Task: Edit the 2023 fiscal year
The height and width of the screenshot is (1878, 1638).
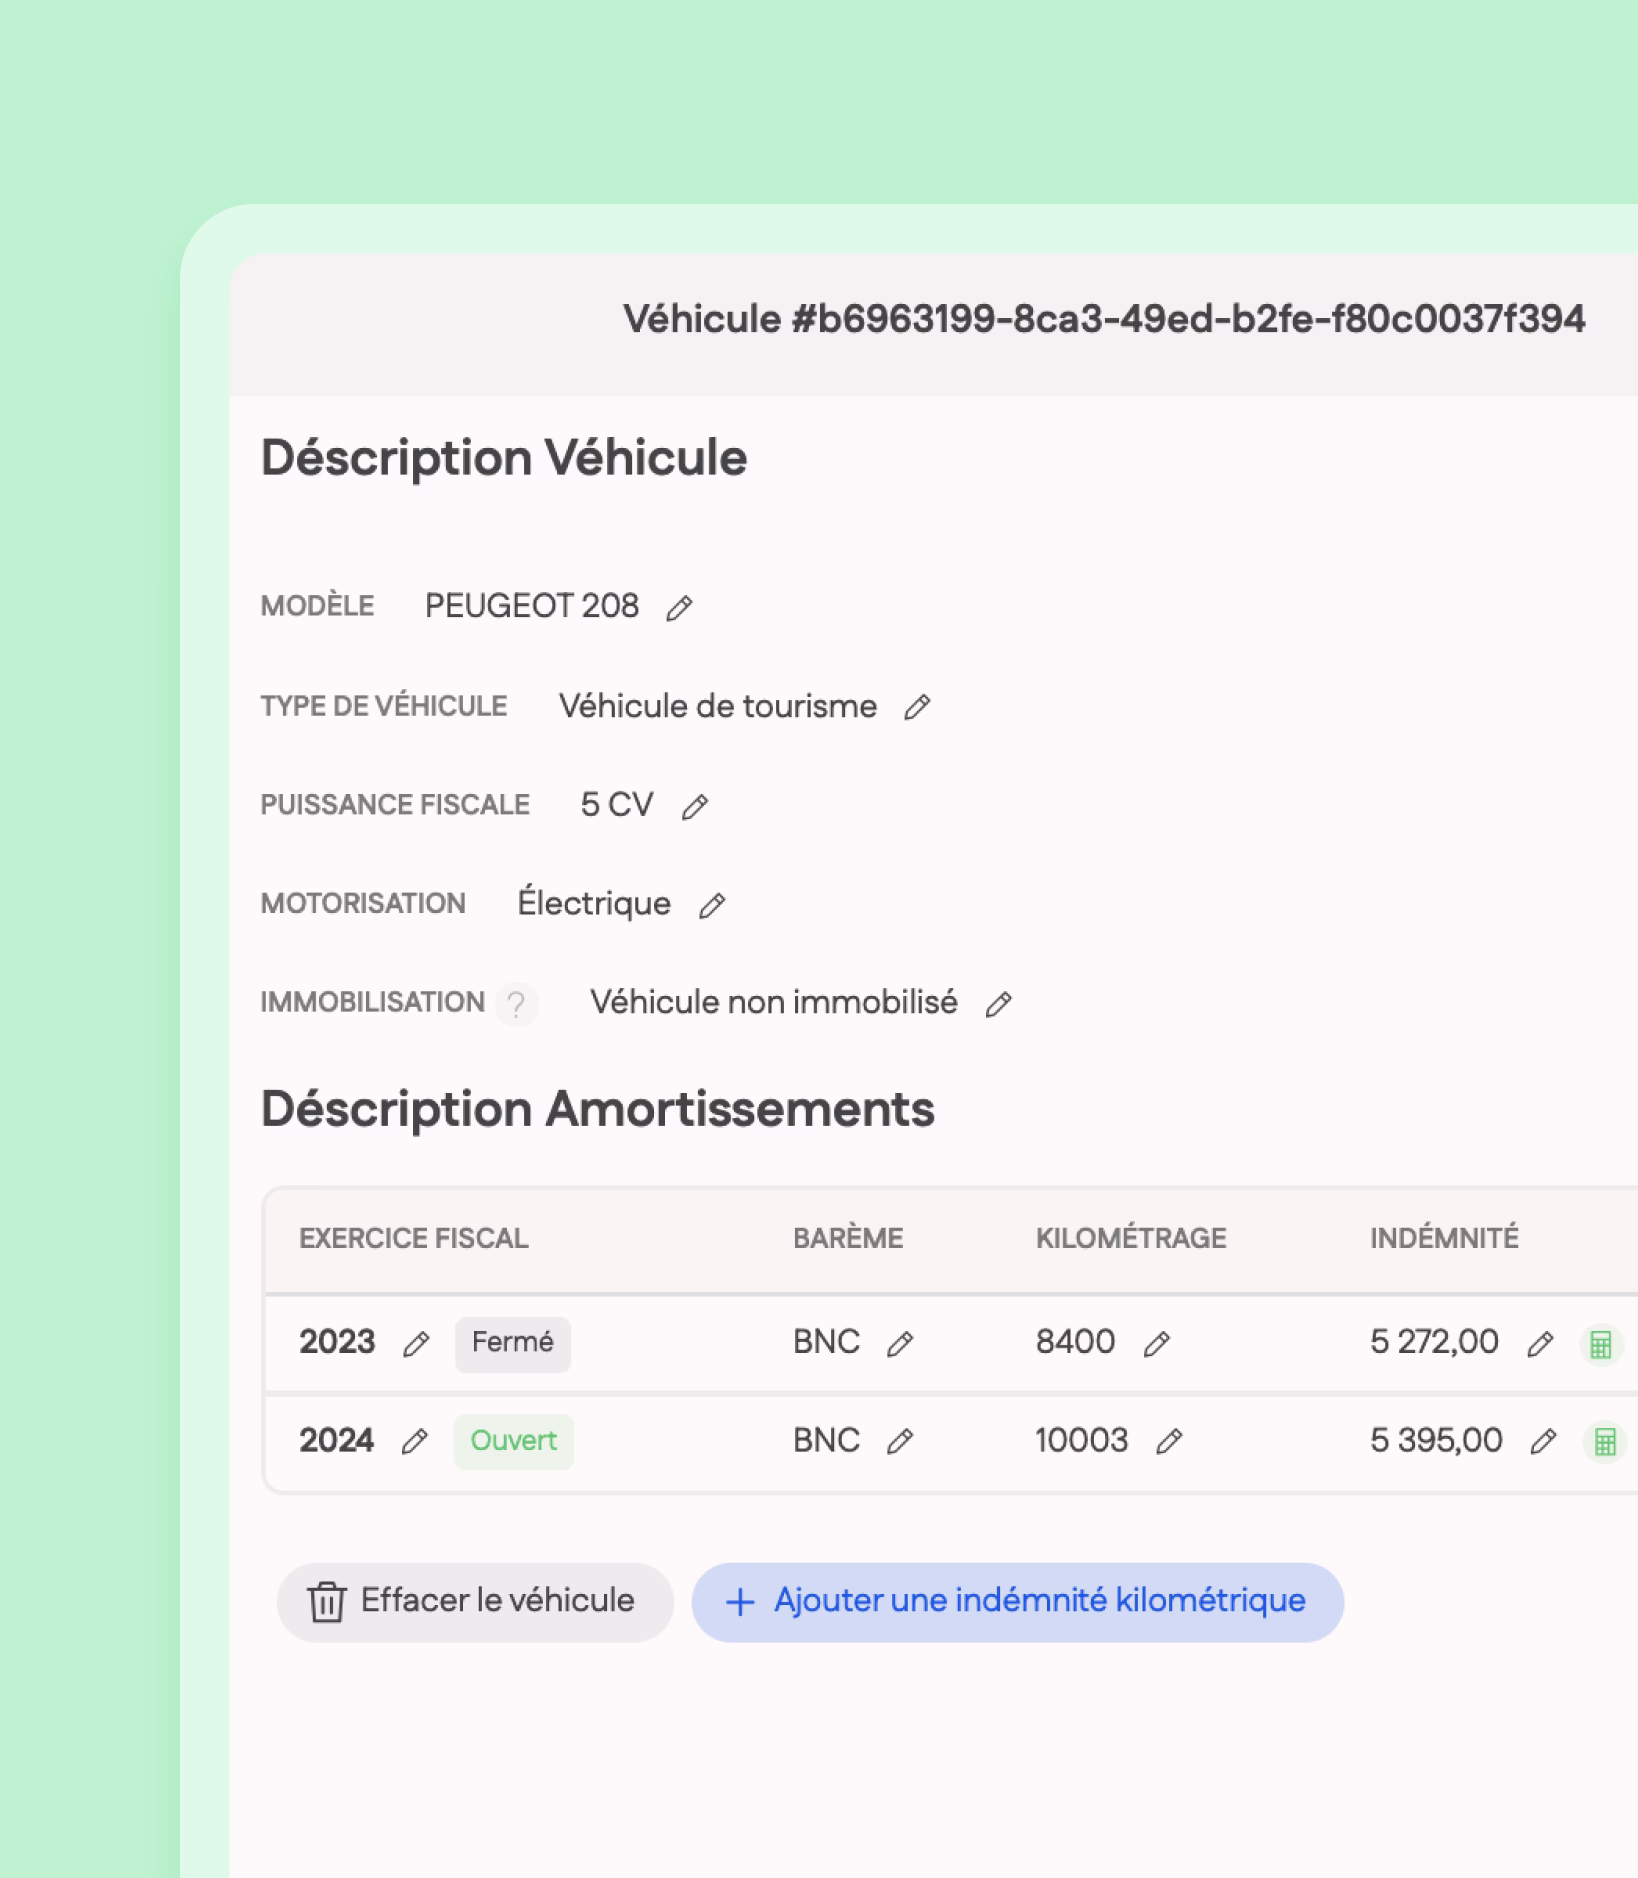Action: tap(417, 1344)
